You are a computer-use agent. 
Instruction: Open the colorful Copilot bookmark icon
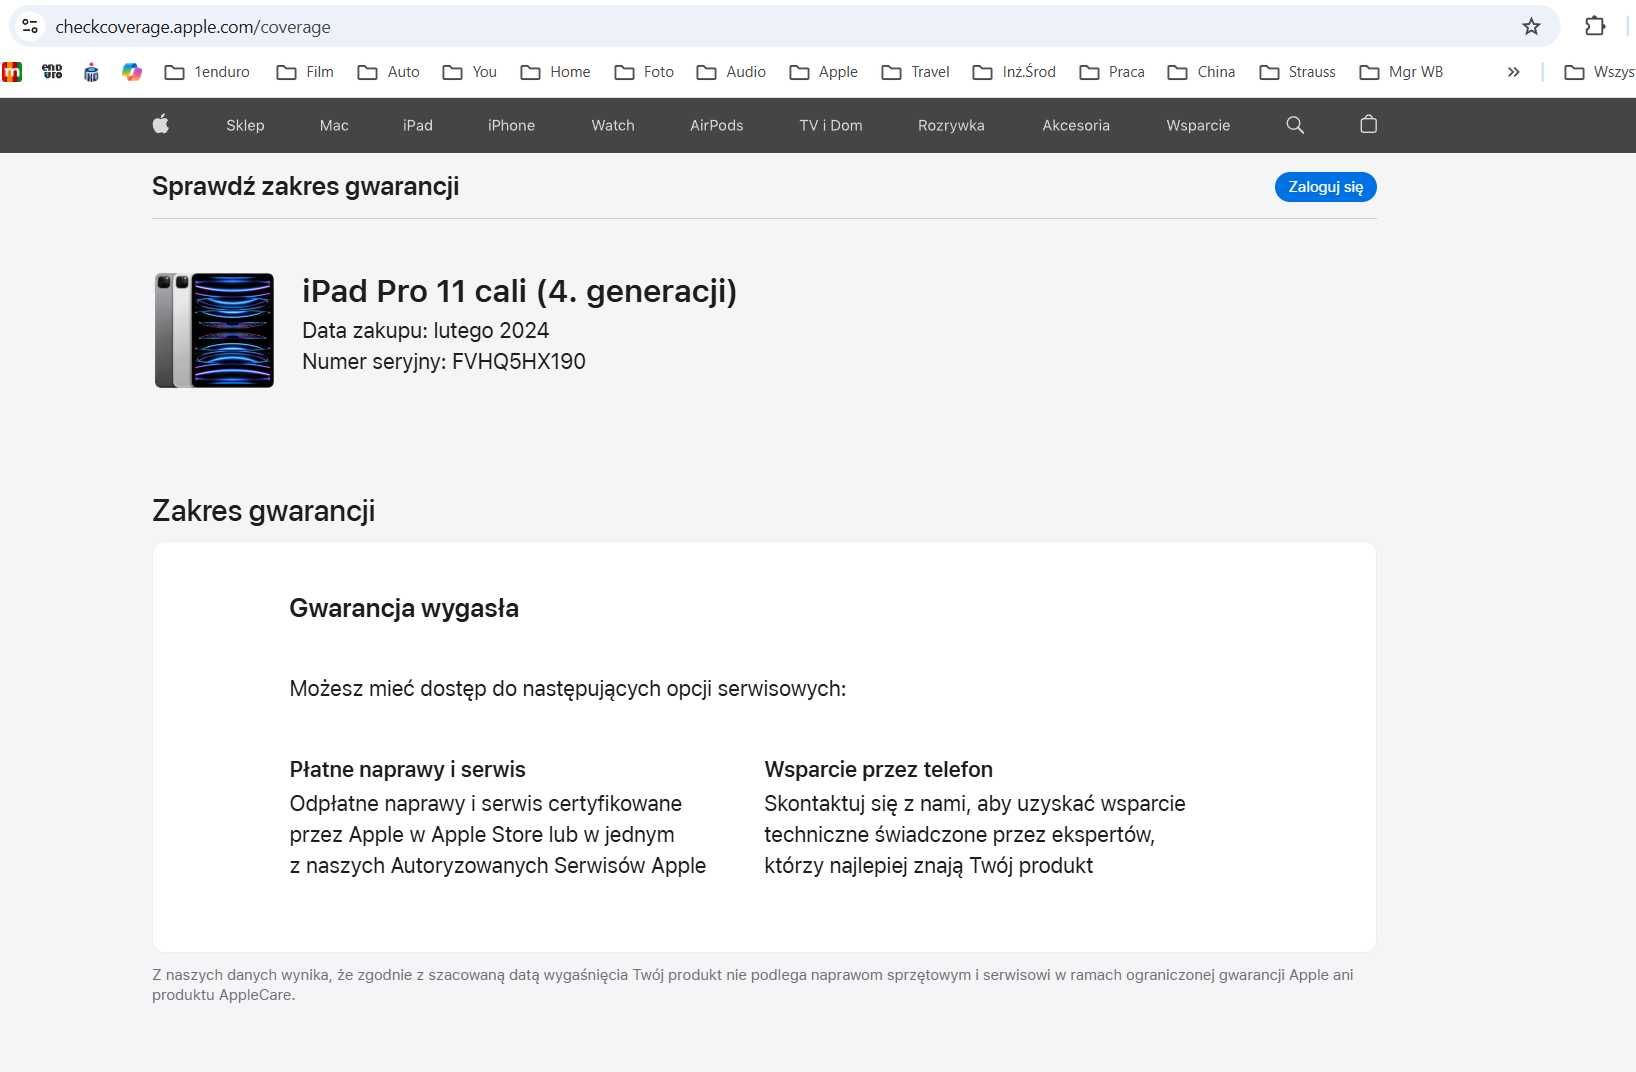click(132, 72)
